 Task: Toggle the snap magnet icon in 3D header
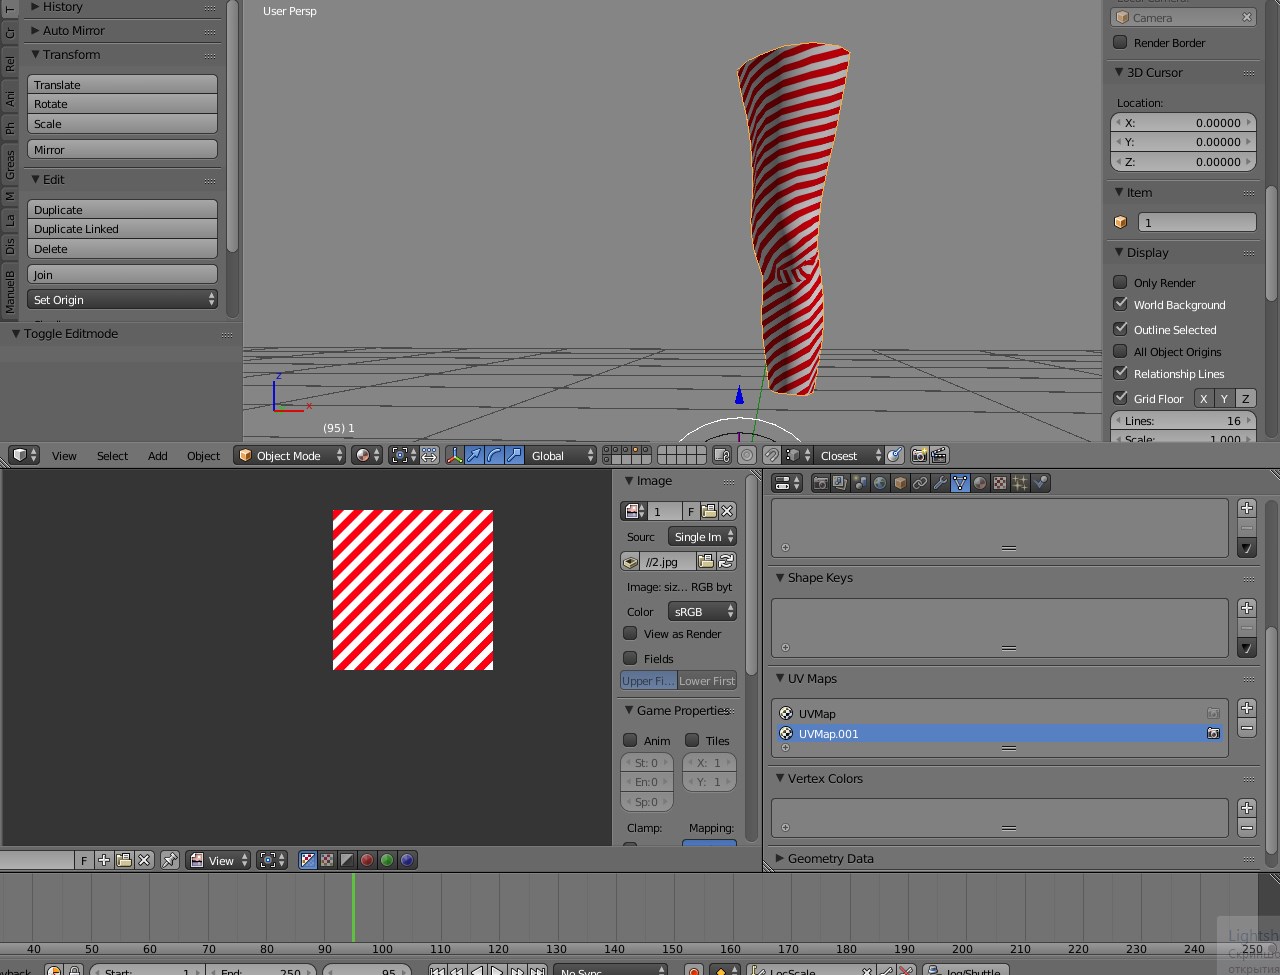pos(773,455)
